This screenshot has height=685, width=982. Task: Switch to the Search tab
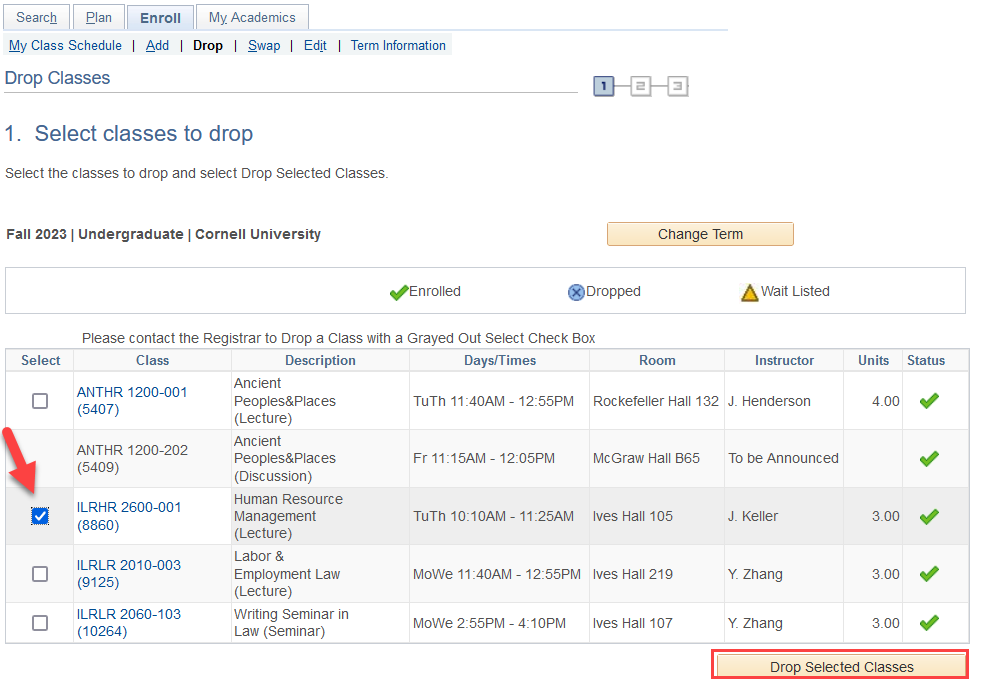click(x=37, y=17)
